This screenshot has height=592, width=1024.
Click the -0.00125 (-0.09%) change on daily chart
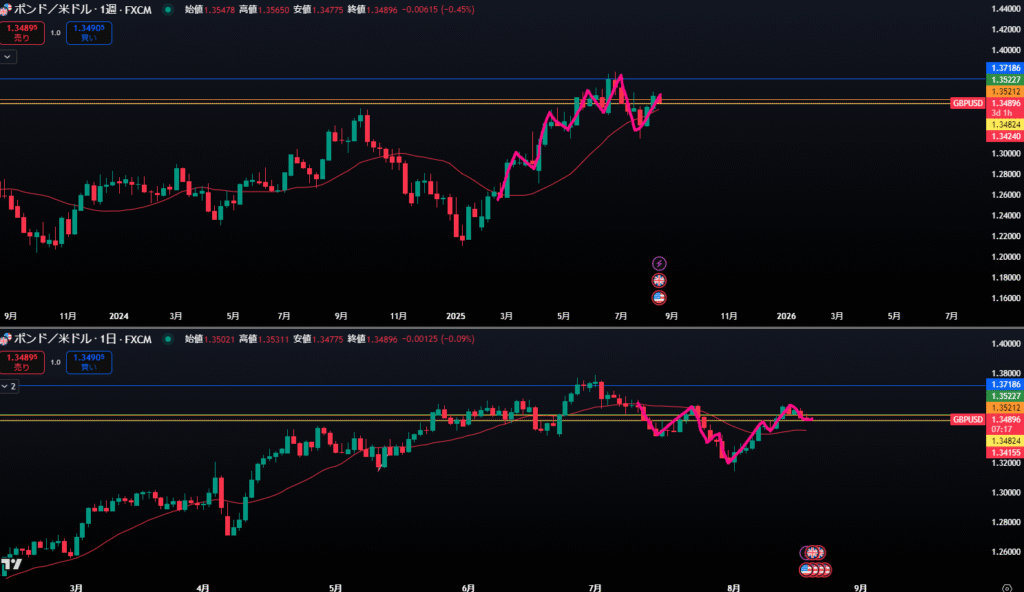tap(438, 339)
